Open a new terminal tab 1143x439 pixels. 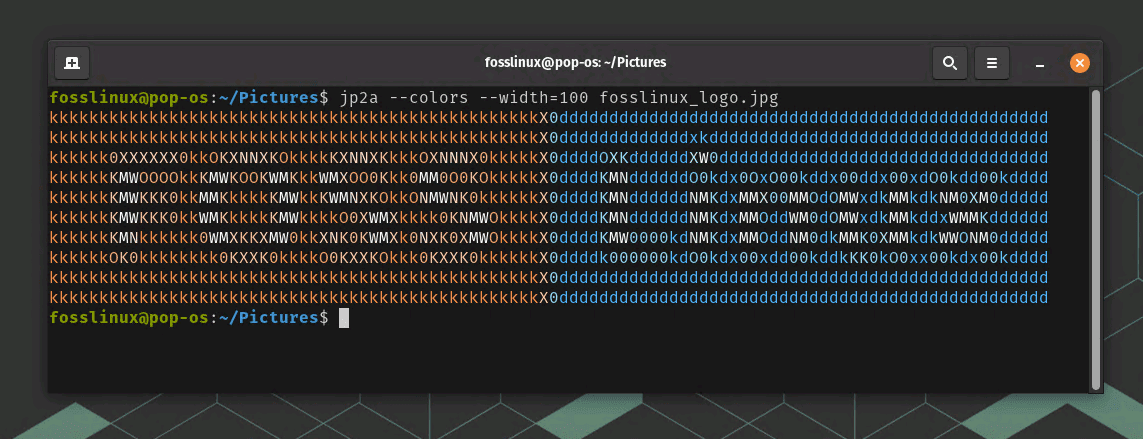point(72,63)
